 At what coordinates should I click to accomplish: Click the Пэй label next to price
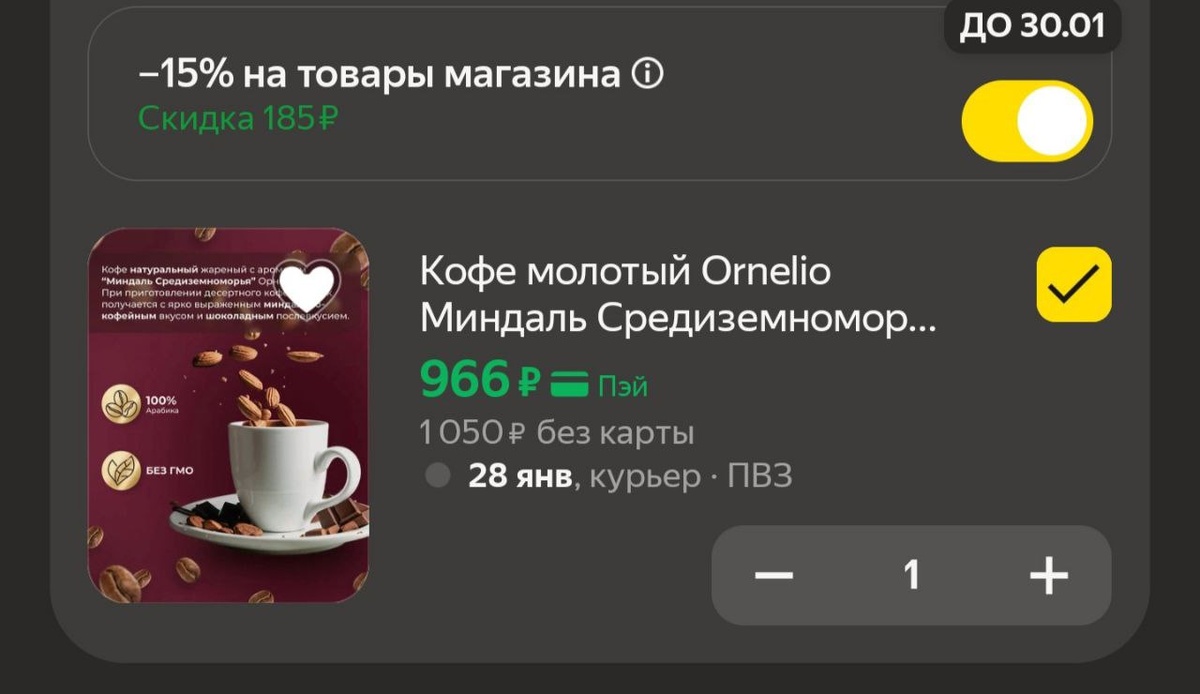pos(623,385)
